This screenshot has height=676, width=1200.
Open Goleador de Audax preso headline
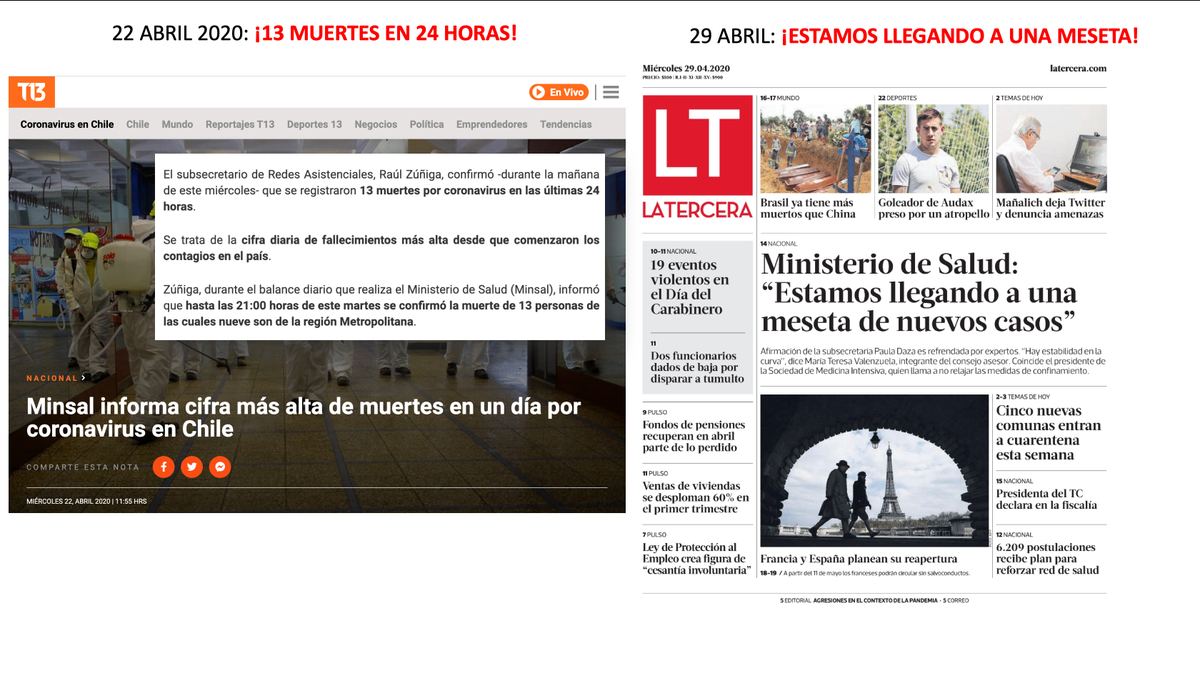(933, 208)
